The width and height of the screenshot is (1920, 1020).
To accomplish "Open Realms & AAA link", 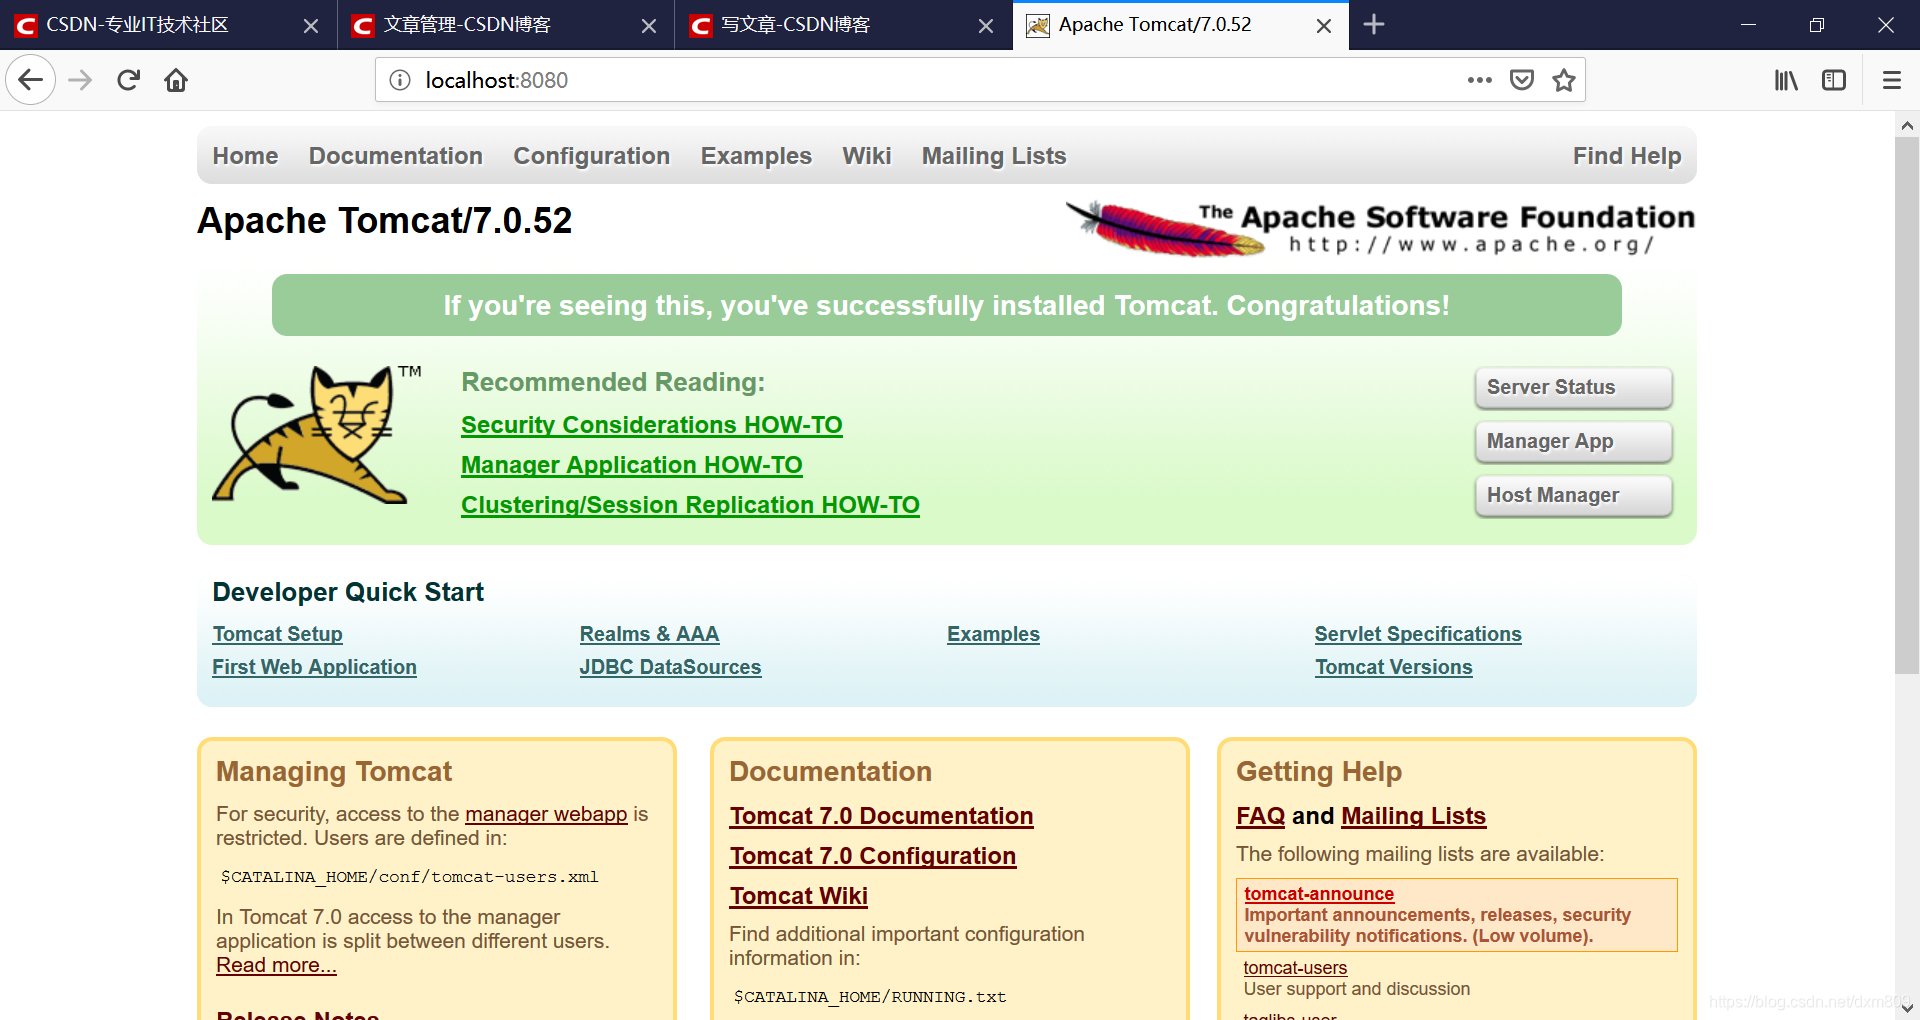I will 649,634.
